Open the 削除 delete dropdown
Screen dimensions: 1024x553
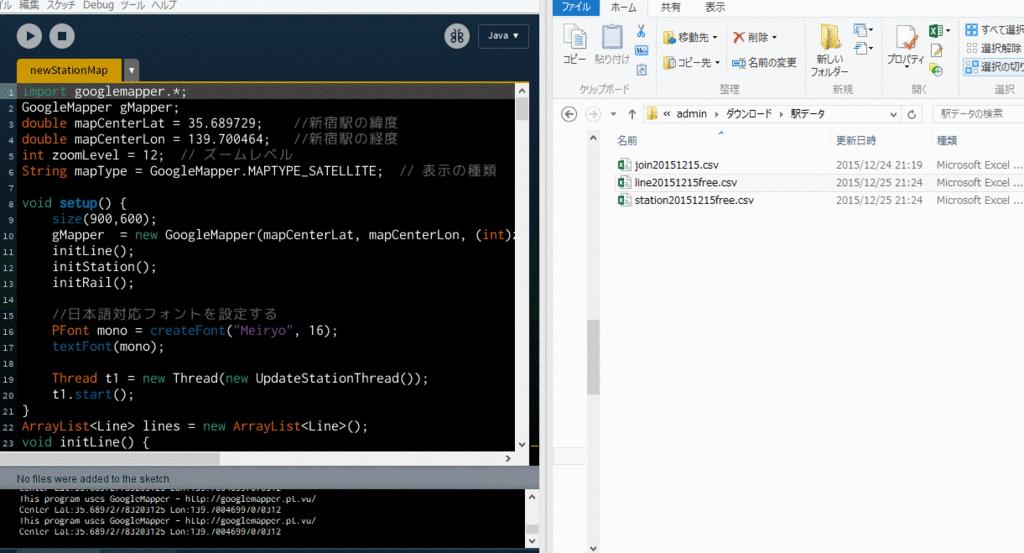(x=755, y=37)
